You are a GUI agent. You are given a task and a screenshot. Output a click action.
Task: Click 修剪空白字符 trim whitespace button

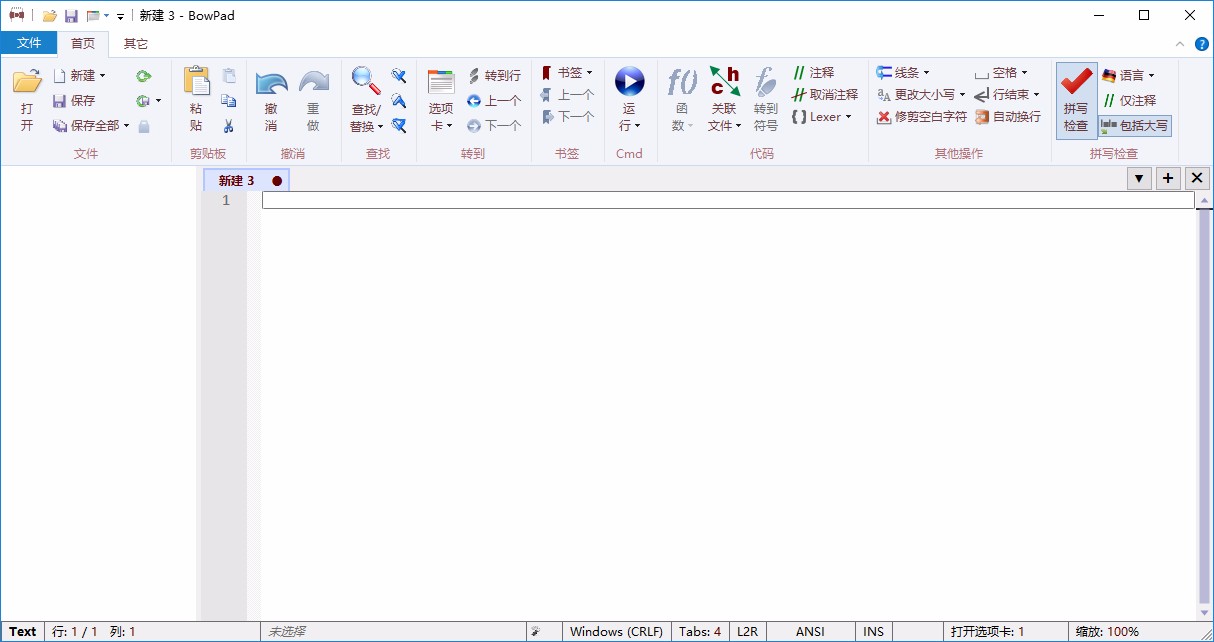tap(922, 117)
